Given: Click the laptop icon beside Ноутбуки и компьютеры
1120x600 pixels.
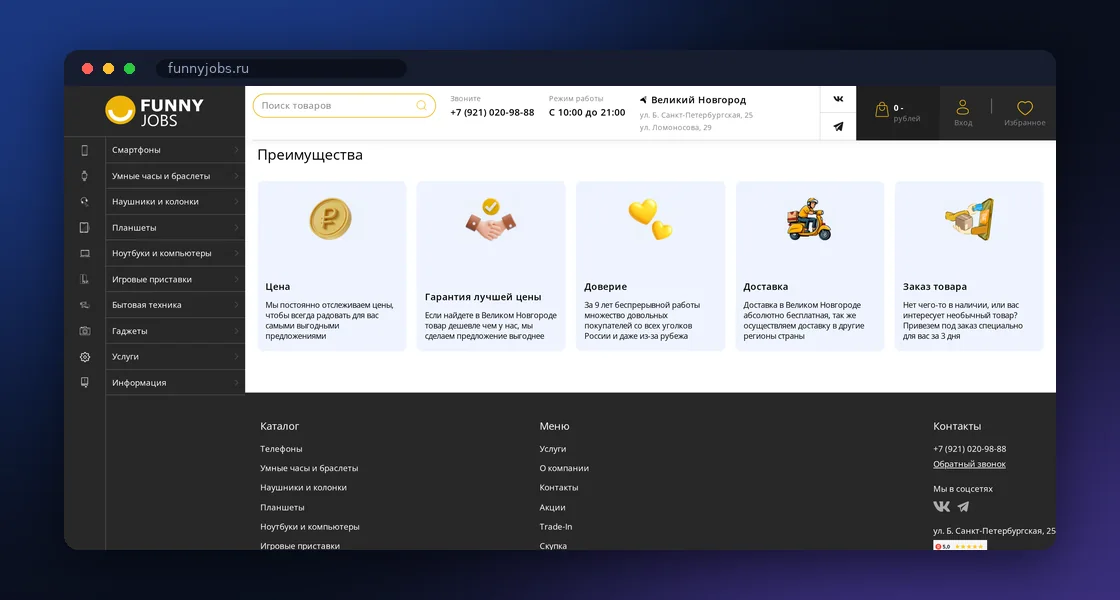Looking at the screenshot, I should click(84, 254).
